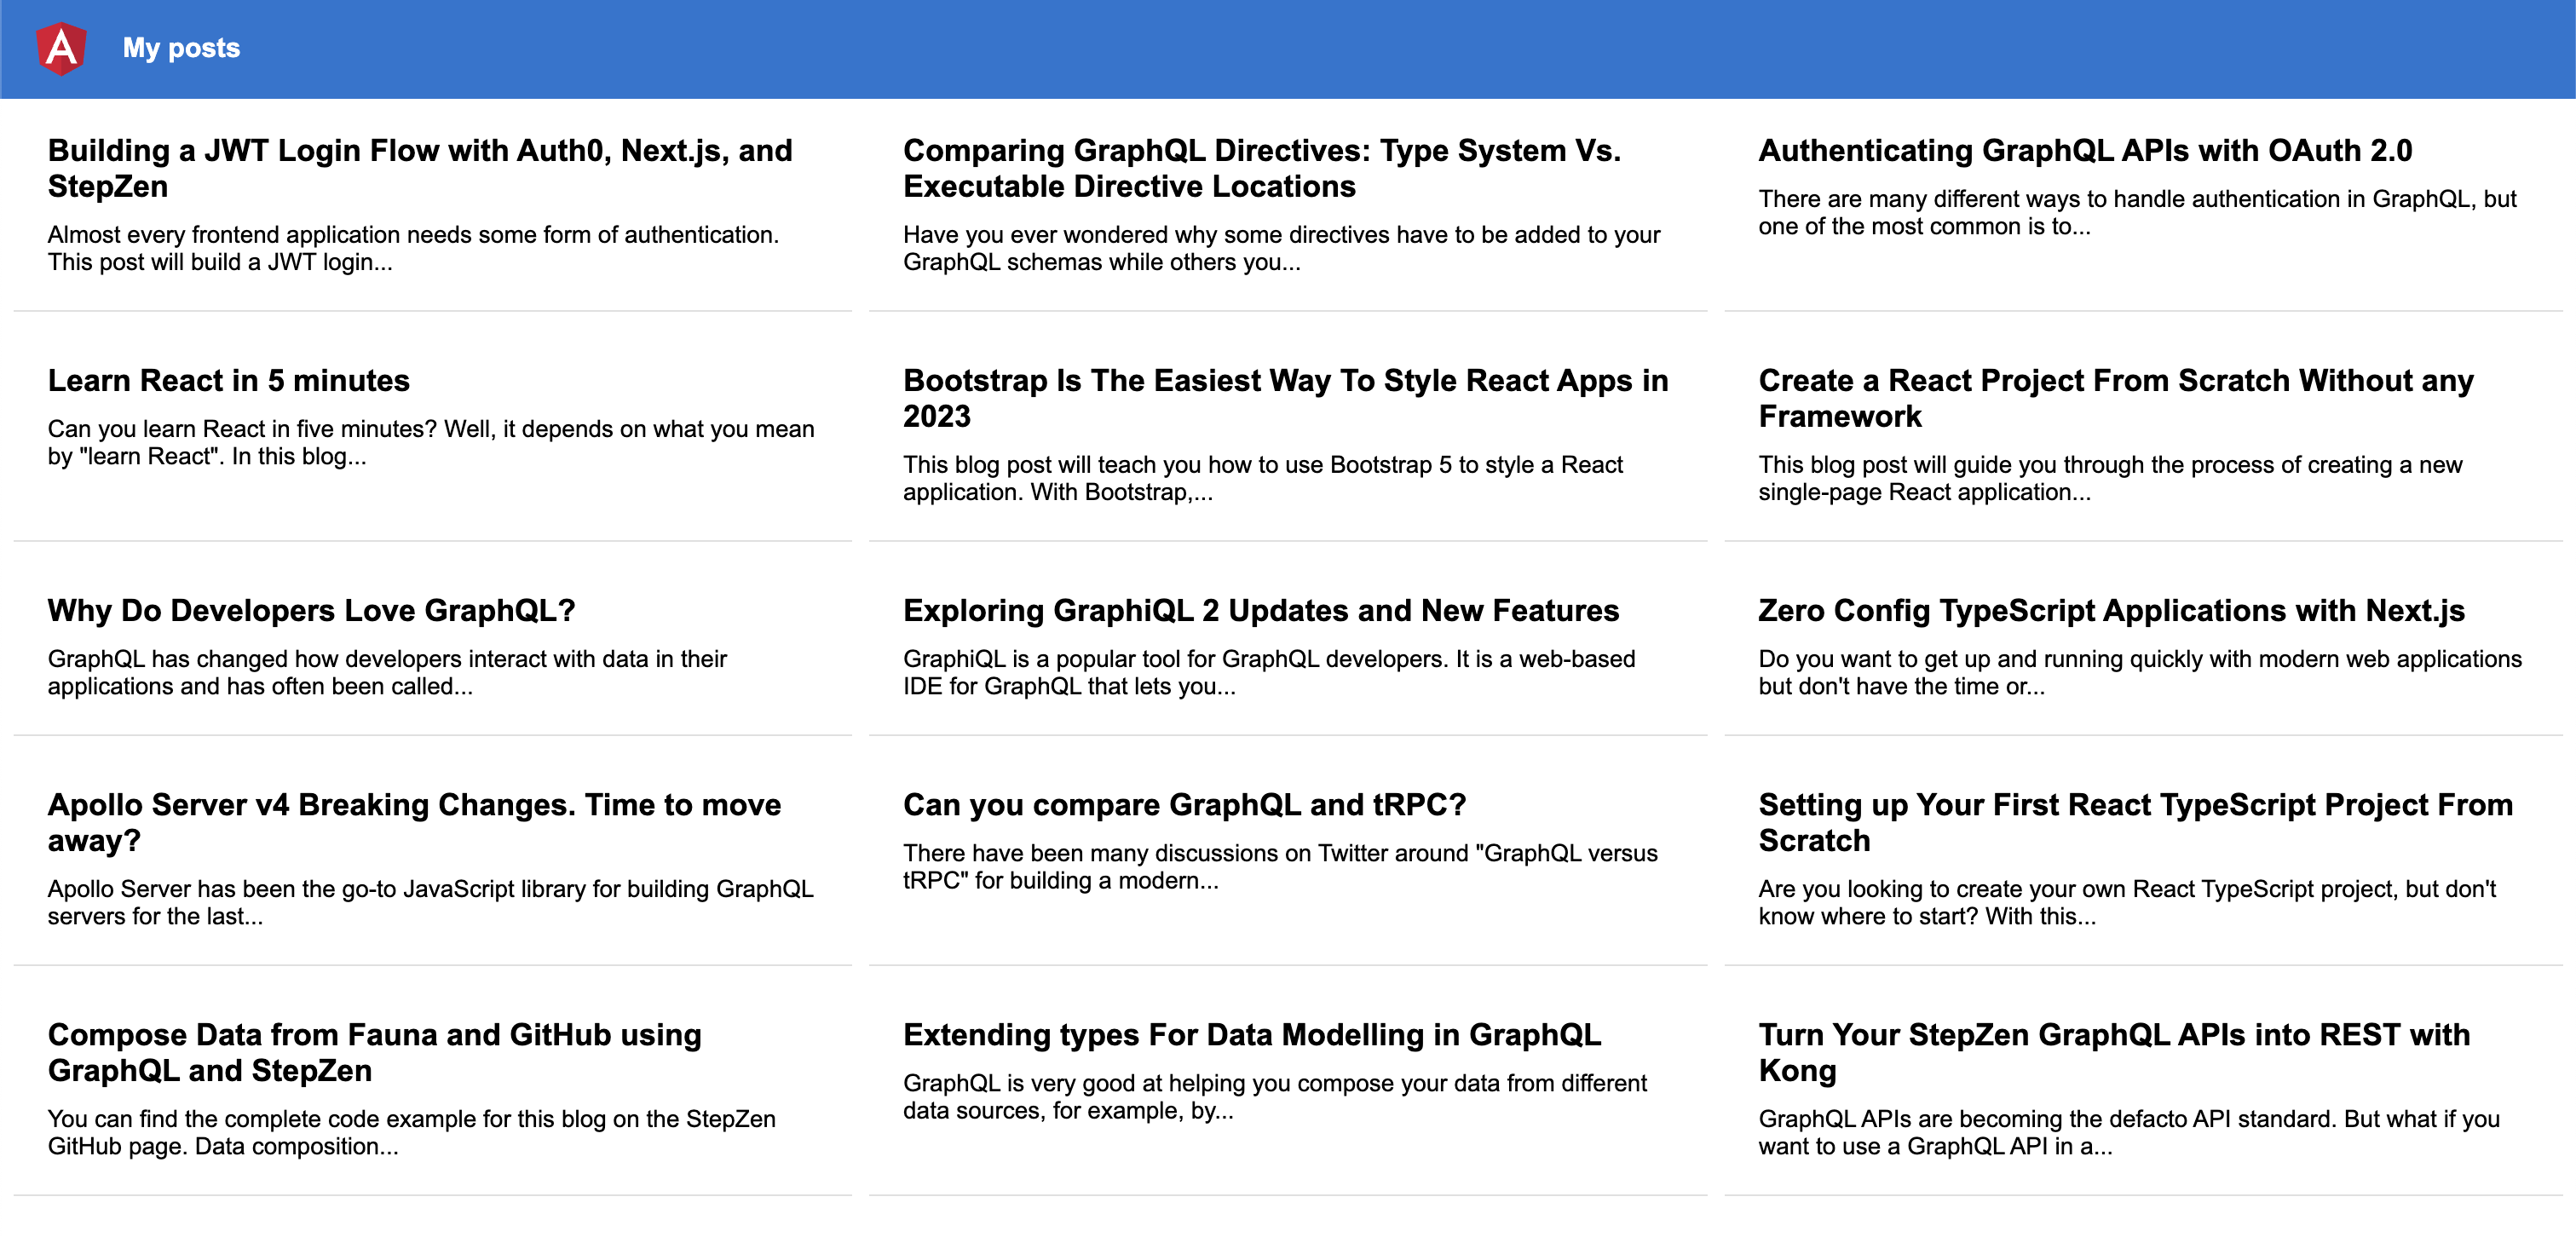The height and width of the screenshot is (1237, 2576).
Task: Open Turn Your StepZen GraphQL APIs into REST
Action: (2114, 1052)
